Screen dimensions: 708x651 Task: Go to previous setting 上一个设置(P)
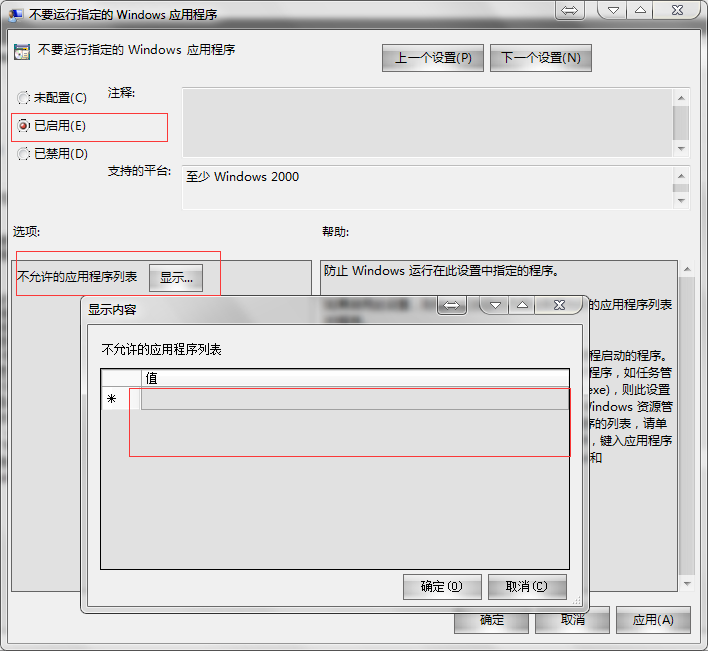[x=433, y=58]
